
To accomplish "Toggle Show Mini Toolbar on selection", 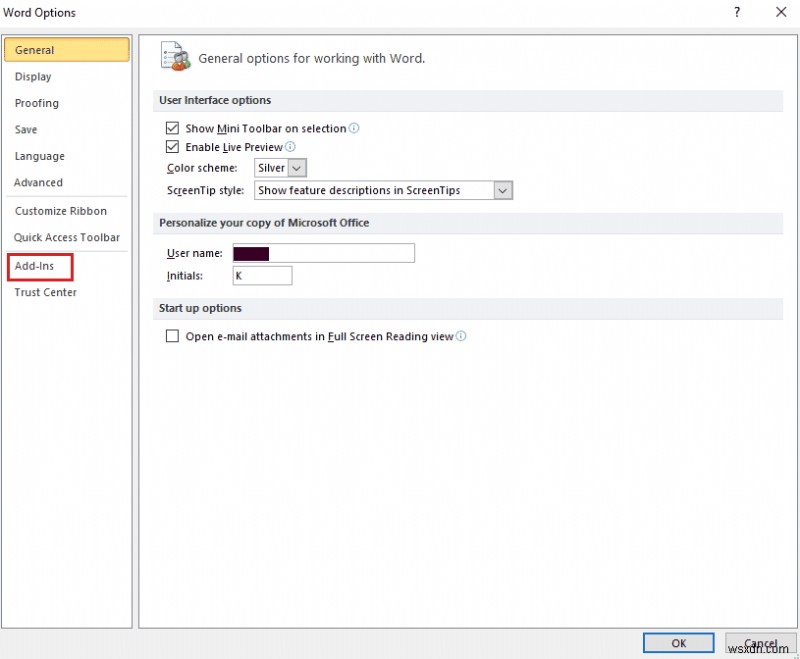I will pos(172,128).
